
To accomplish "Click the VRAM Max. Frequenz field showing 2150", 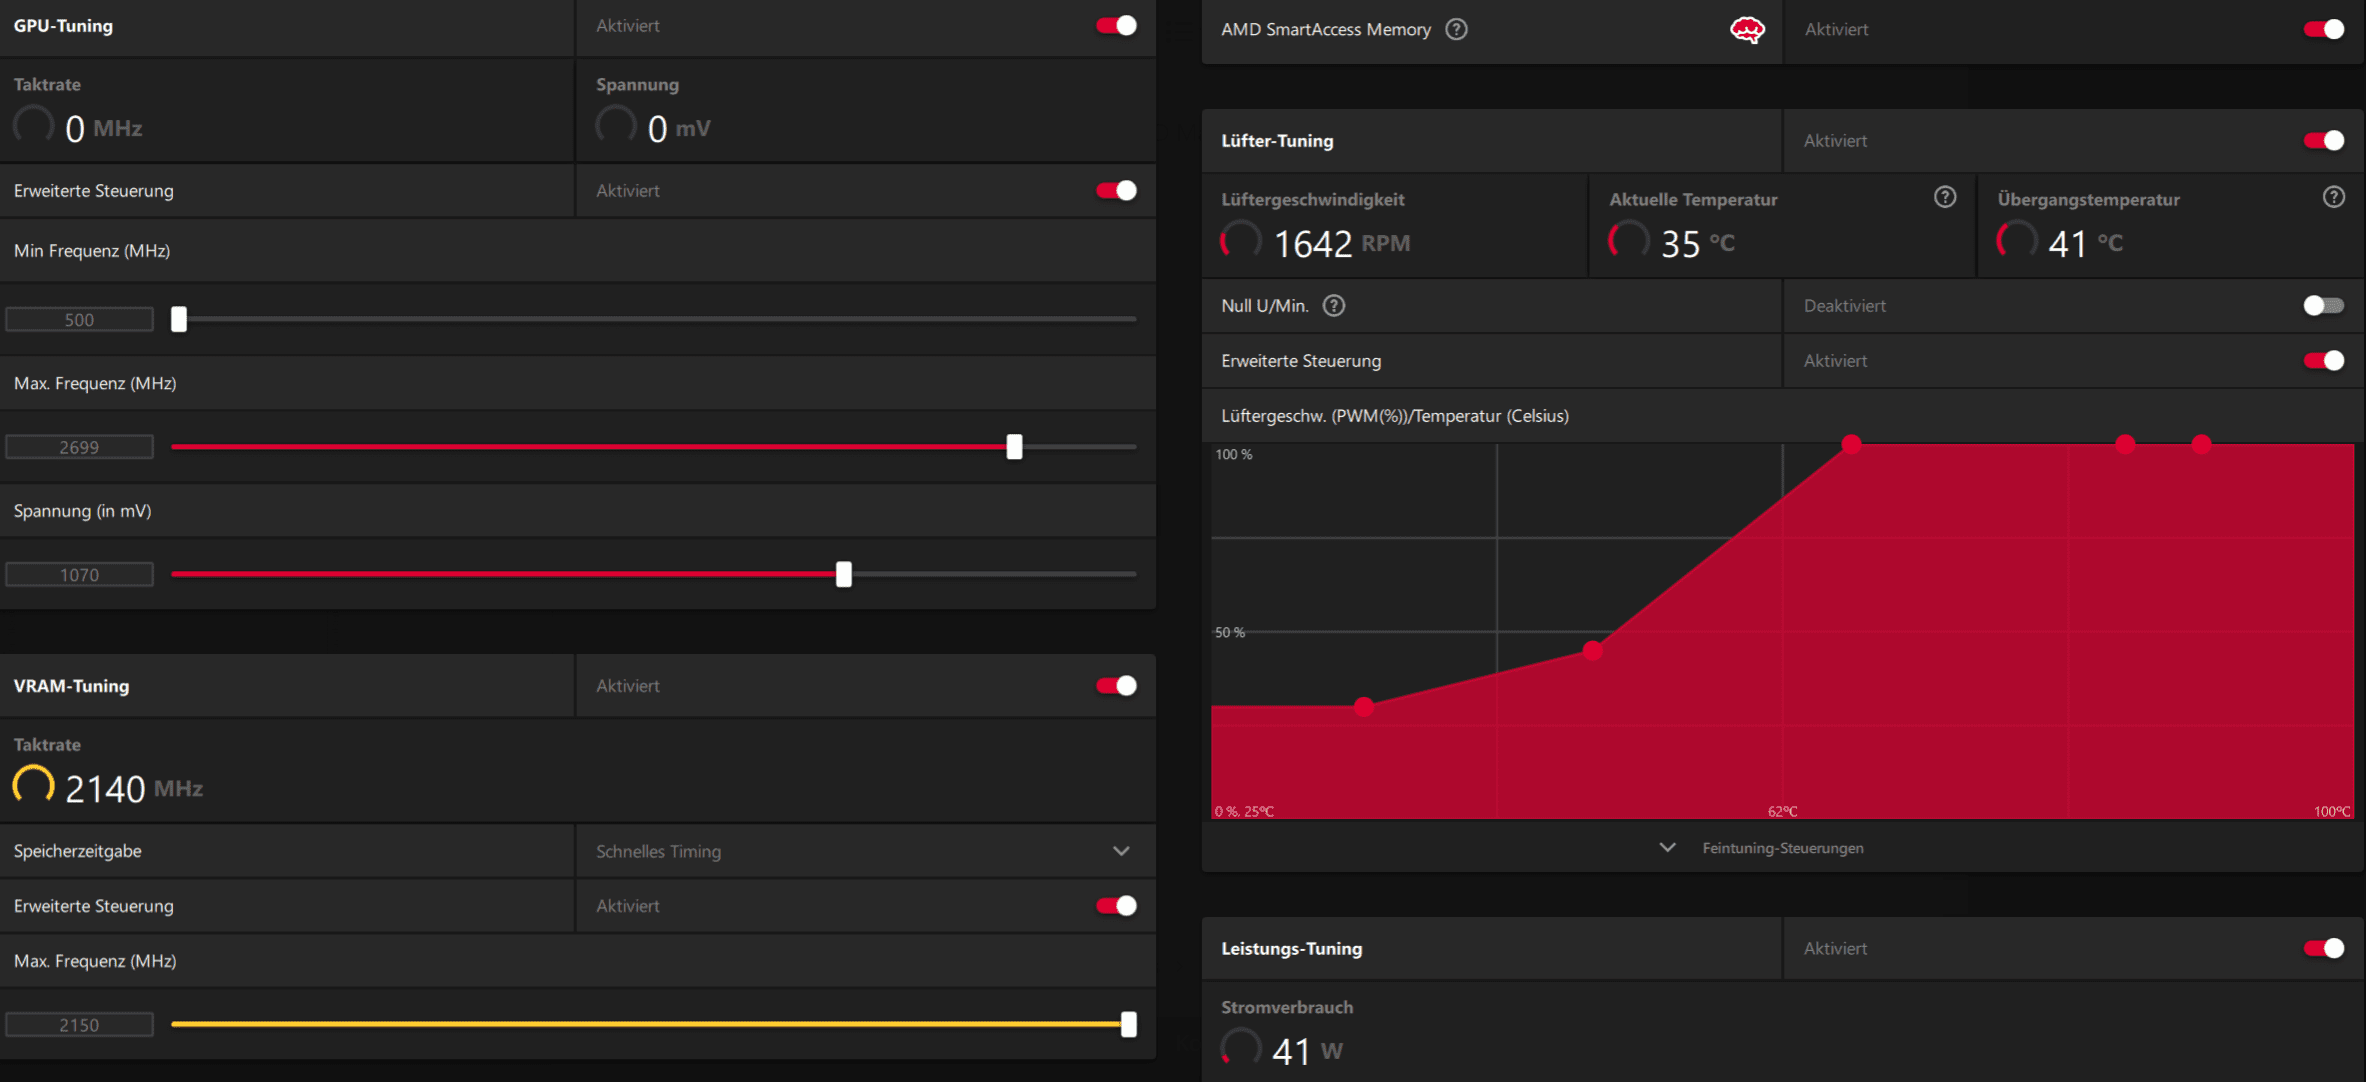I will 79,1025.
